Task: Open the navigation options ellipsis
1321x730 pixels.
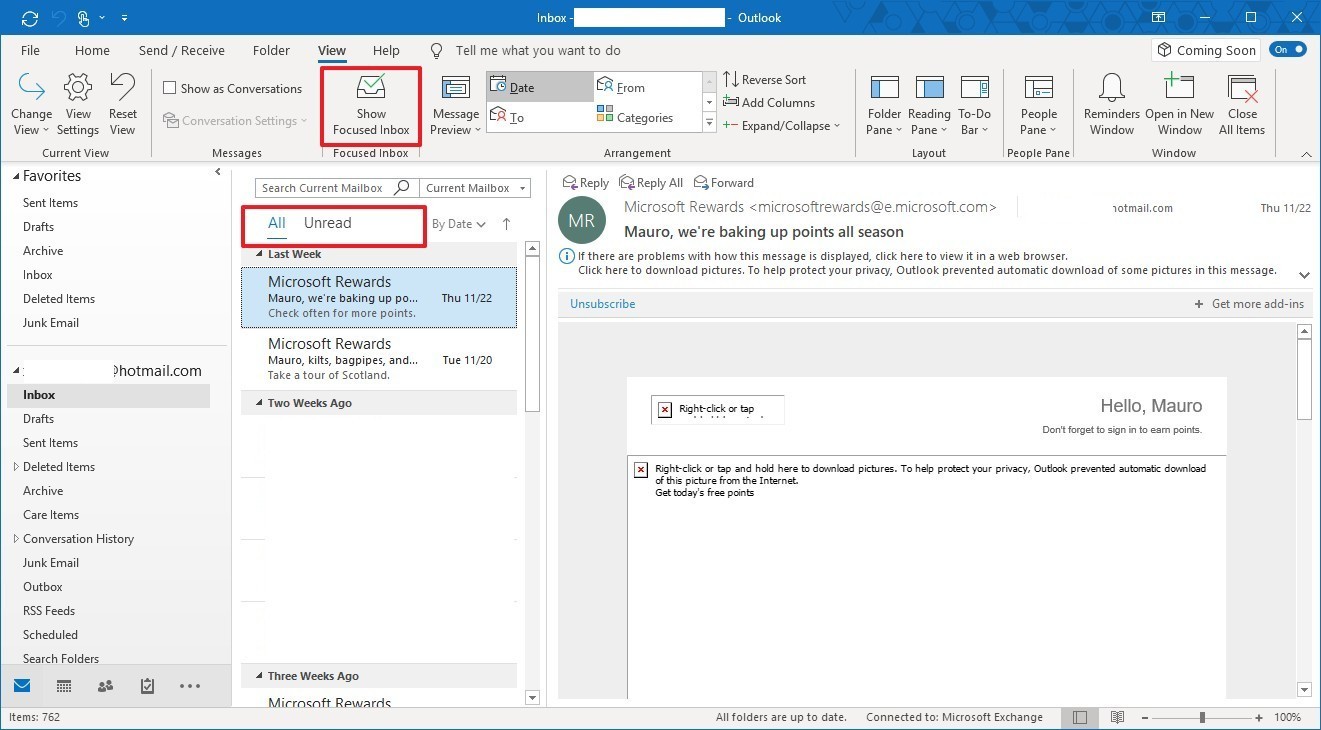Action: pos(190,686)
